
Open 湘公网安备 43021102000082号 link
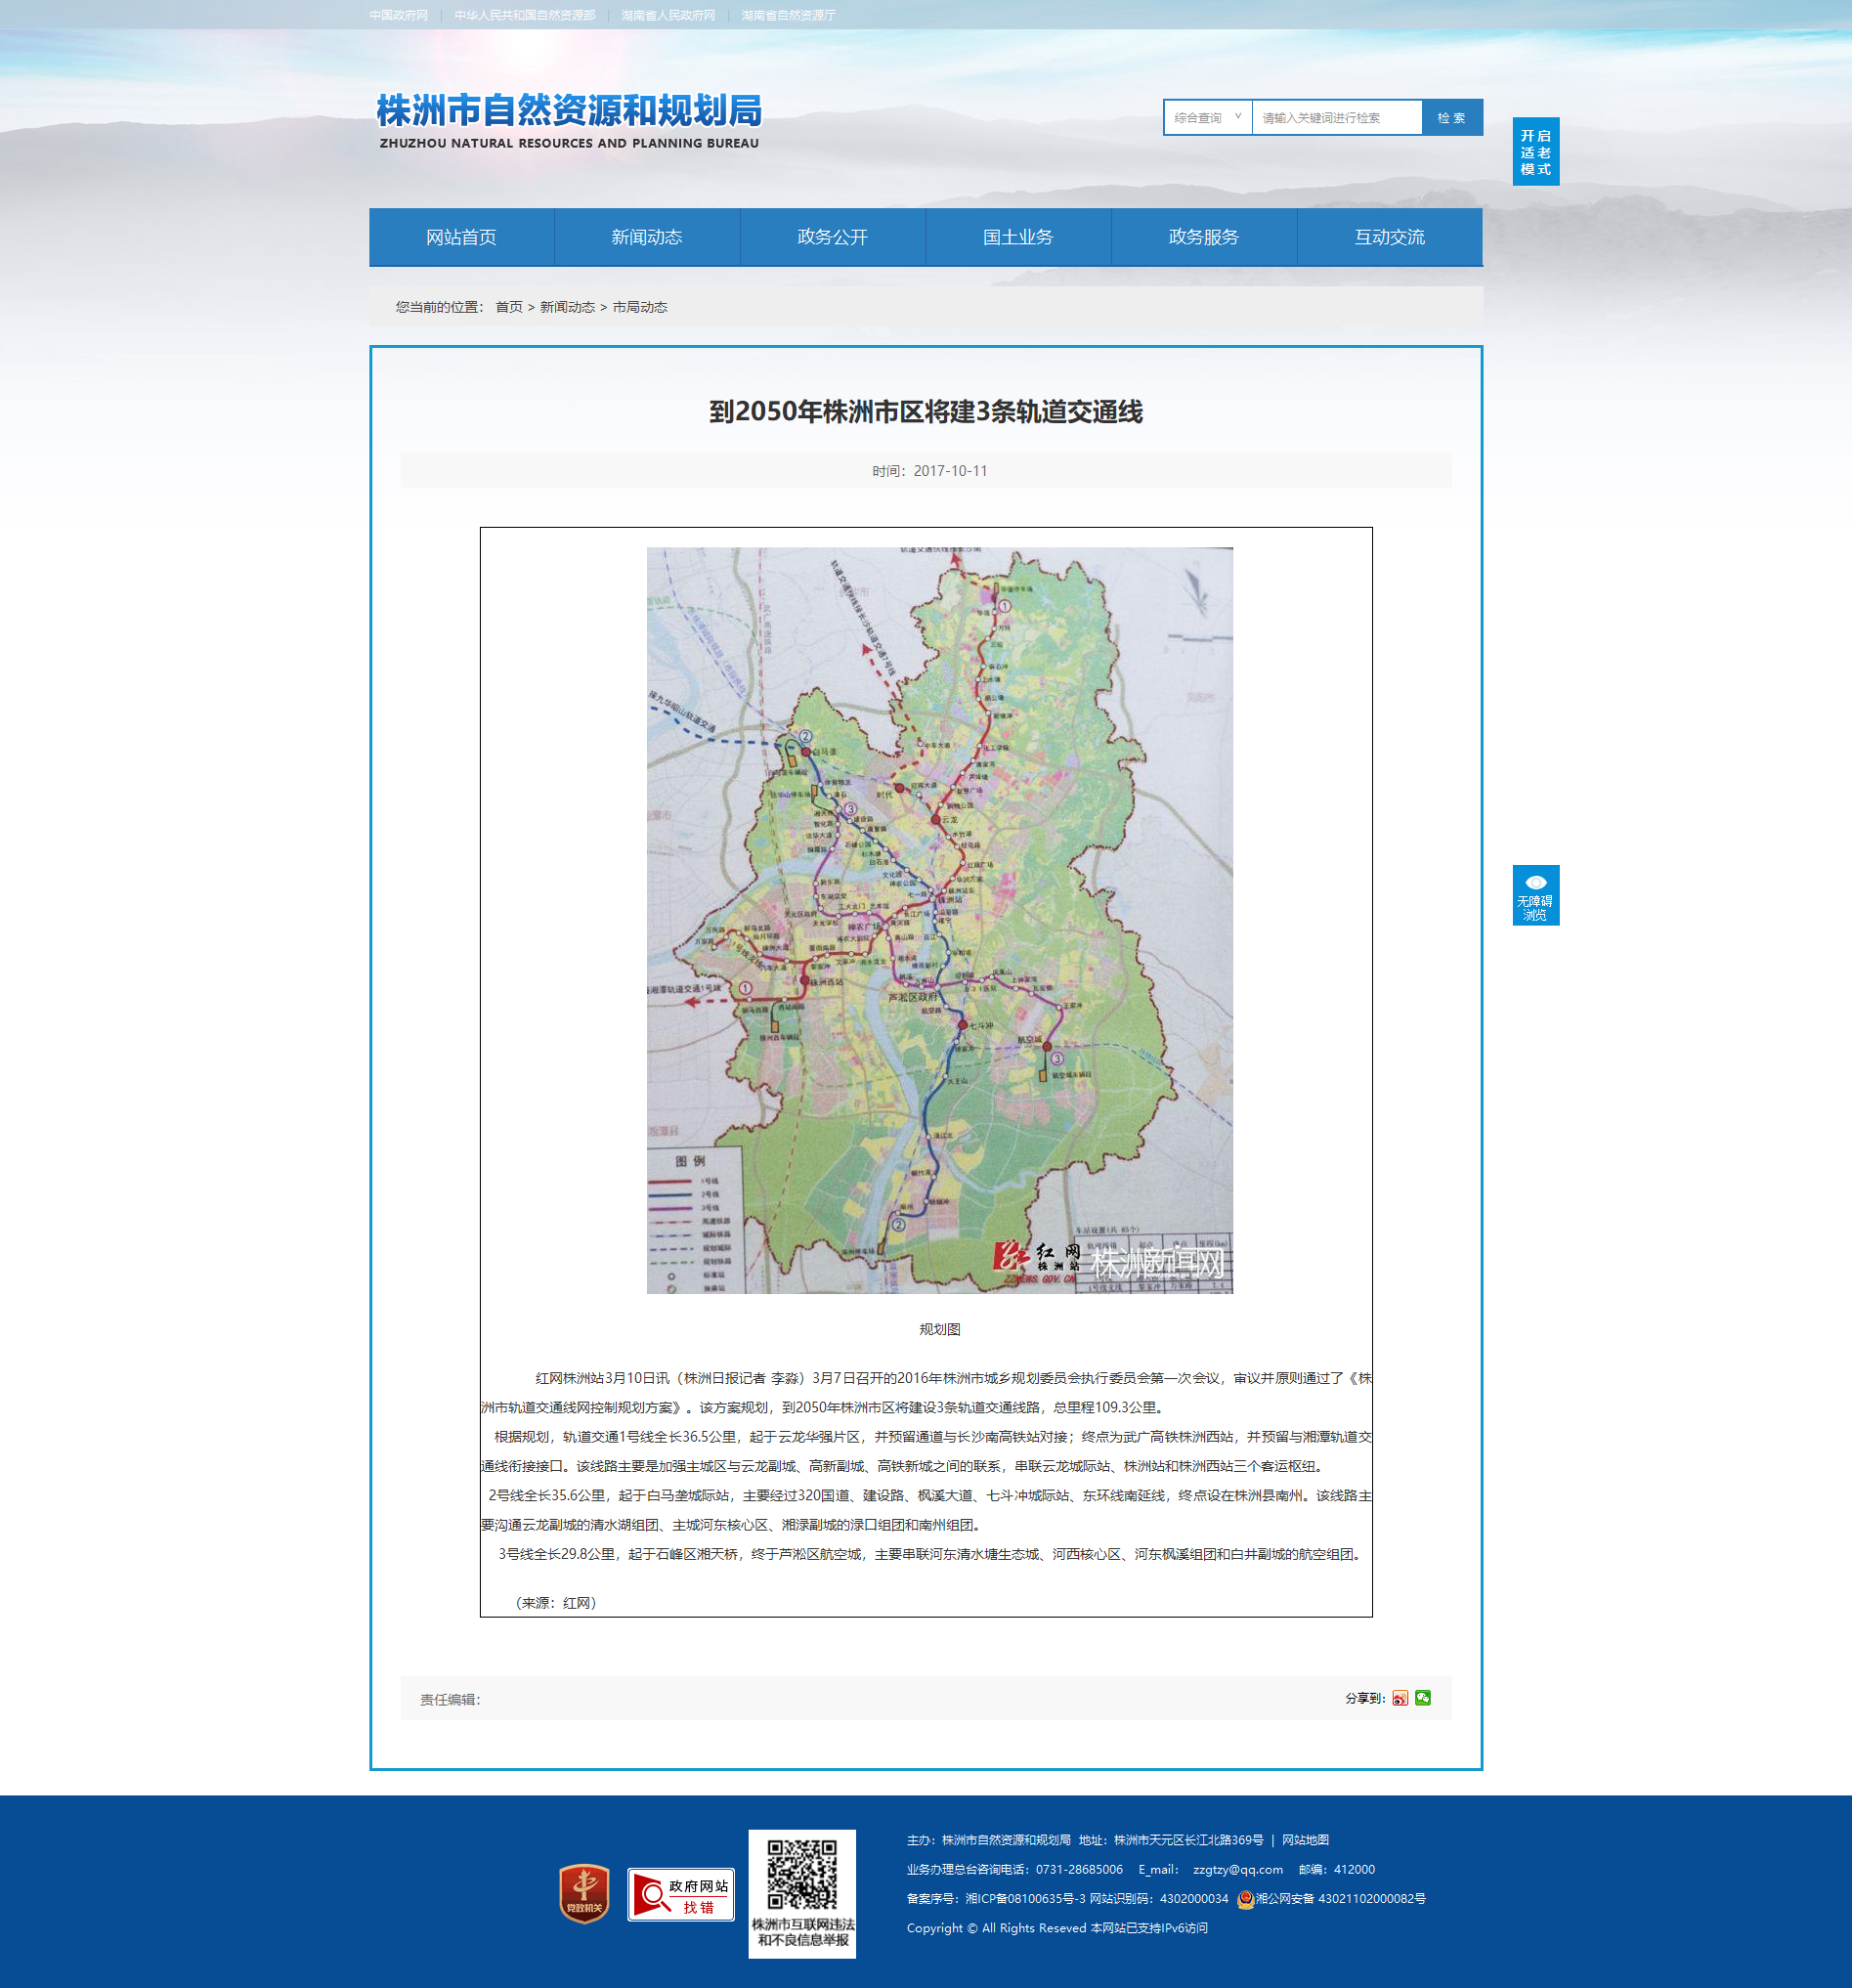pos(1341,1898)
